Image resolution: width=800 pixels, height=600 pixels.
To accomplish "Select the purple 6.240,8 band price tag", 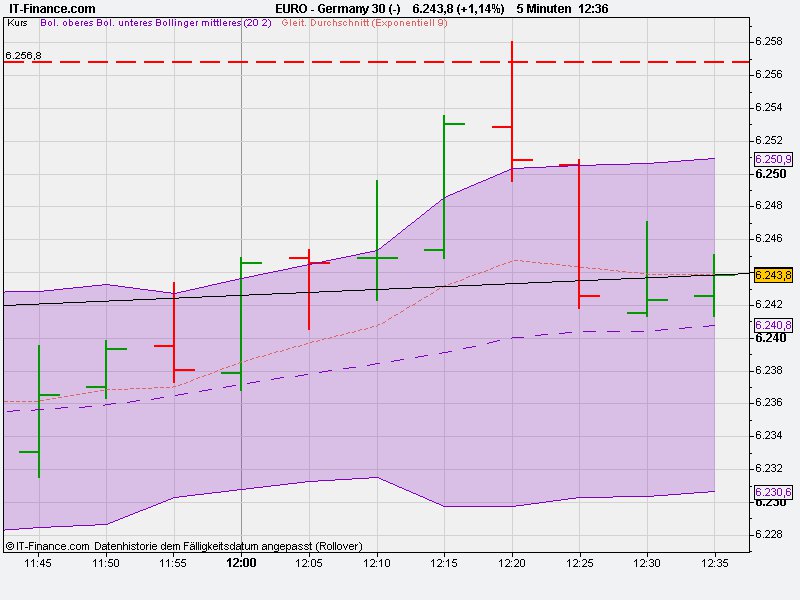I will (x=772, y=324).
